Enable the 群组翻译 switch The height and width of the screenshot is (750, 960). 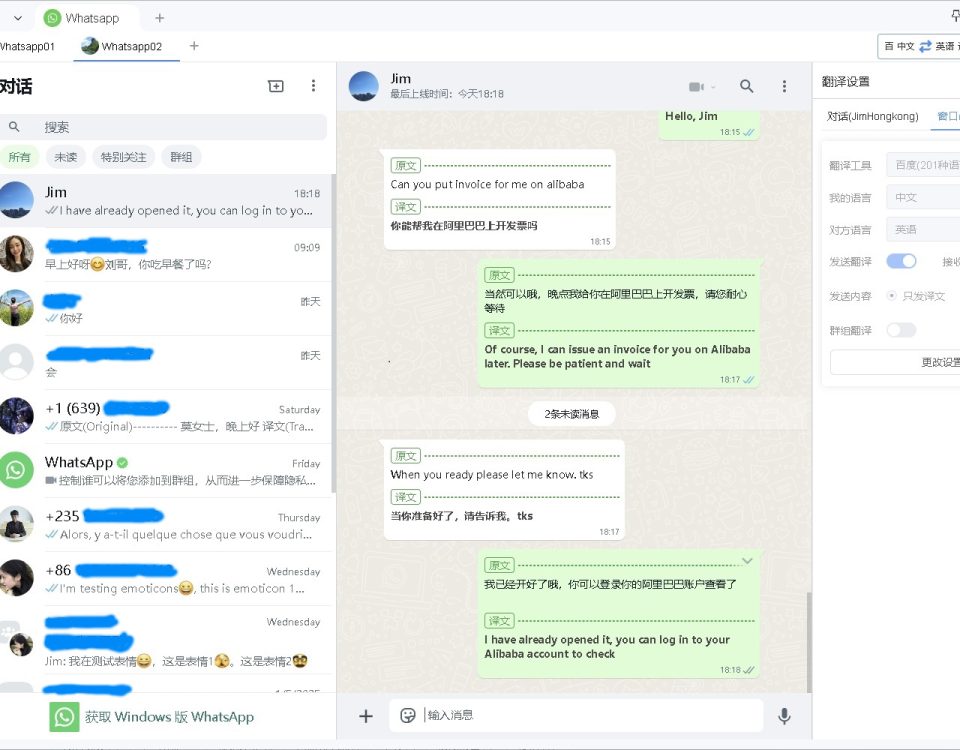(901, 331)
